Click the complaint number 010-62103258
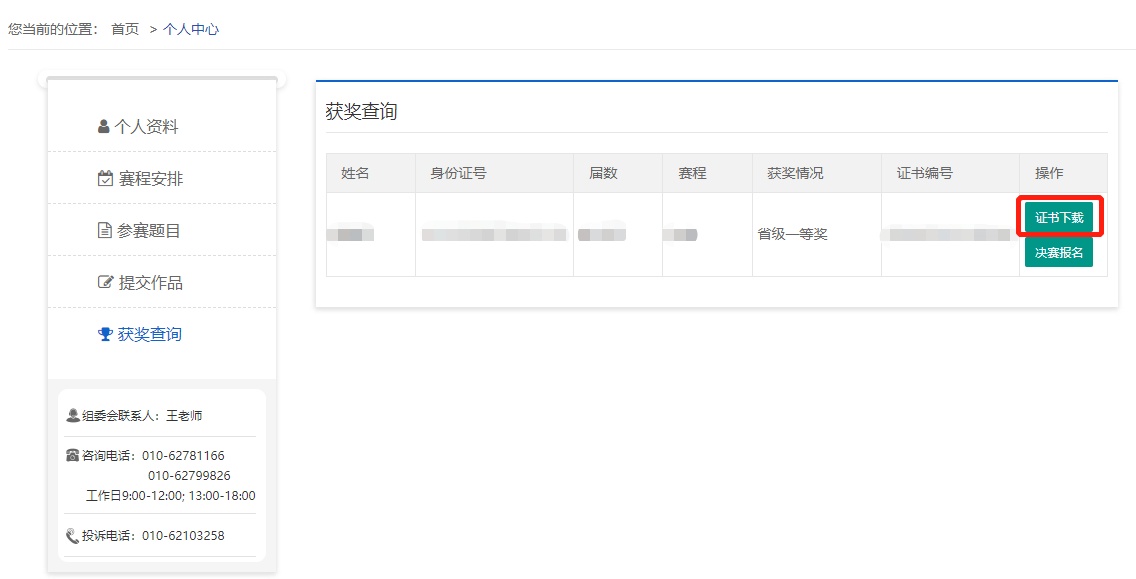This screenshot has height=579, width=1136. tap(183, 536)
